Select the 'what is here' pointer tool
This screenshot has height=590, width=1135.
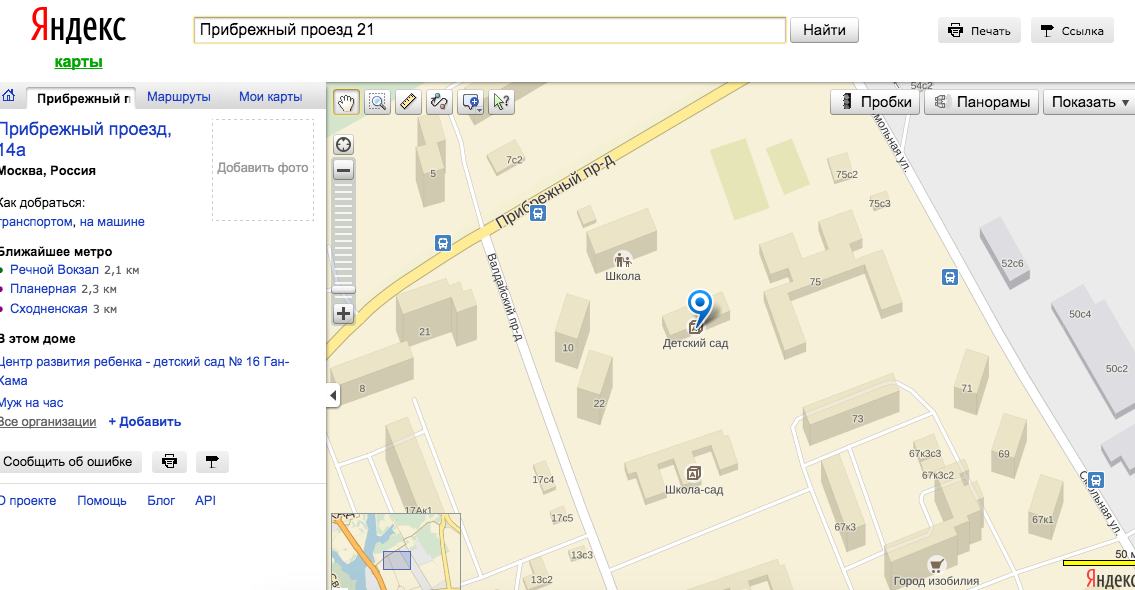coord(501,102)
